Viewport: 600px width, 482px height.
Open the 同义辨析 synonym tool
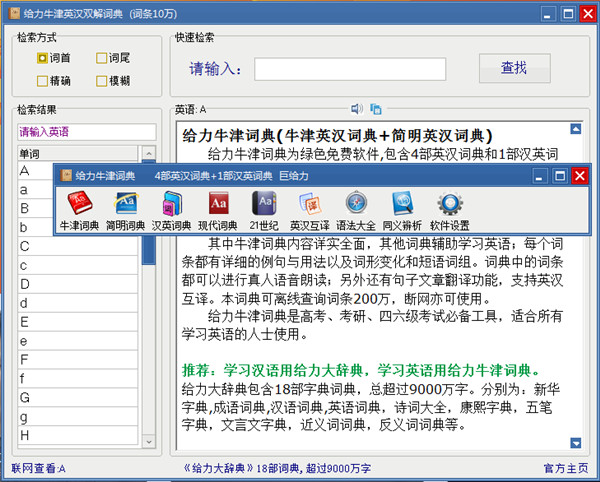402,211
